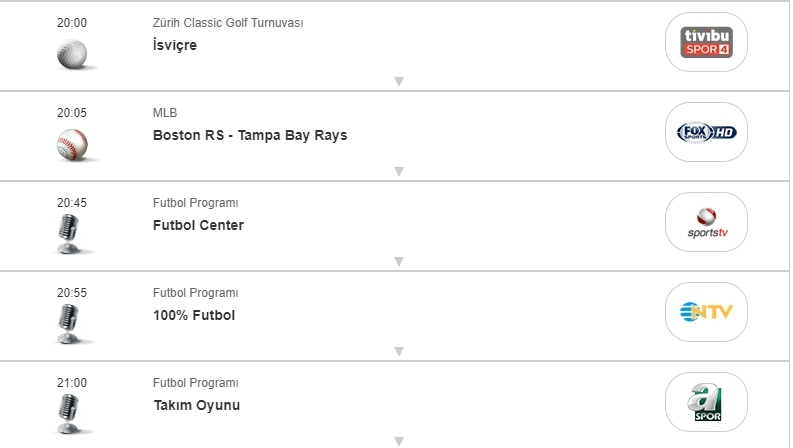Click the golf ball icon

coord(72,54)
